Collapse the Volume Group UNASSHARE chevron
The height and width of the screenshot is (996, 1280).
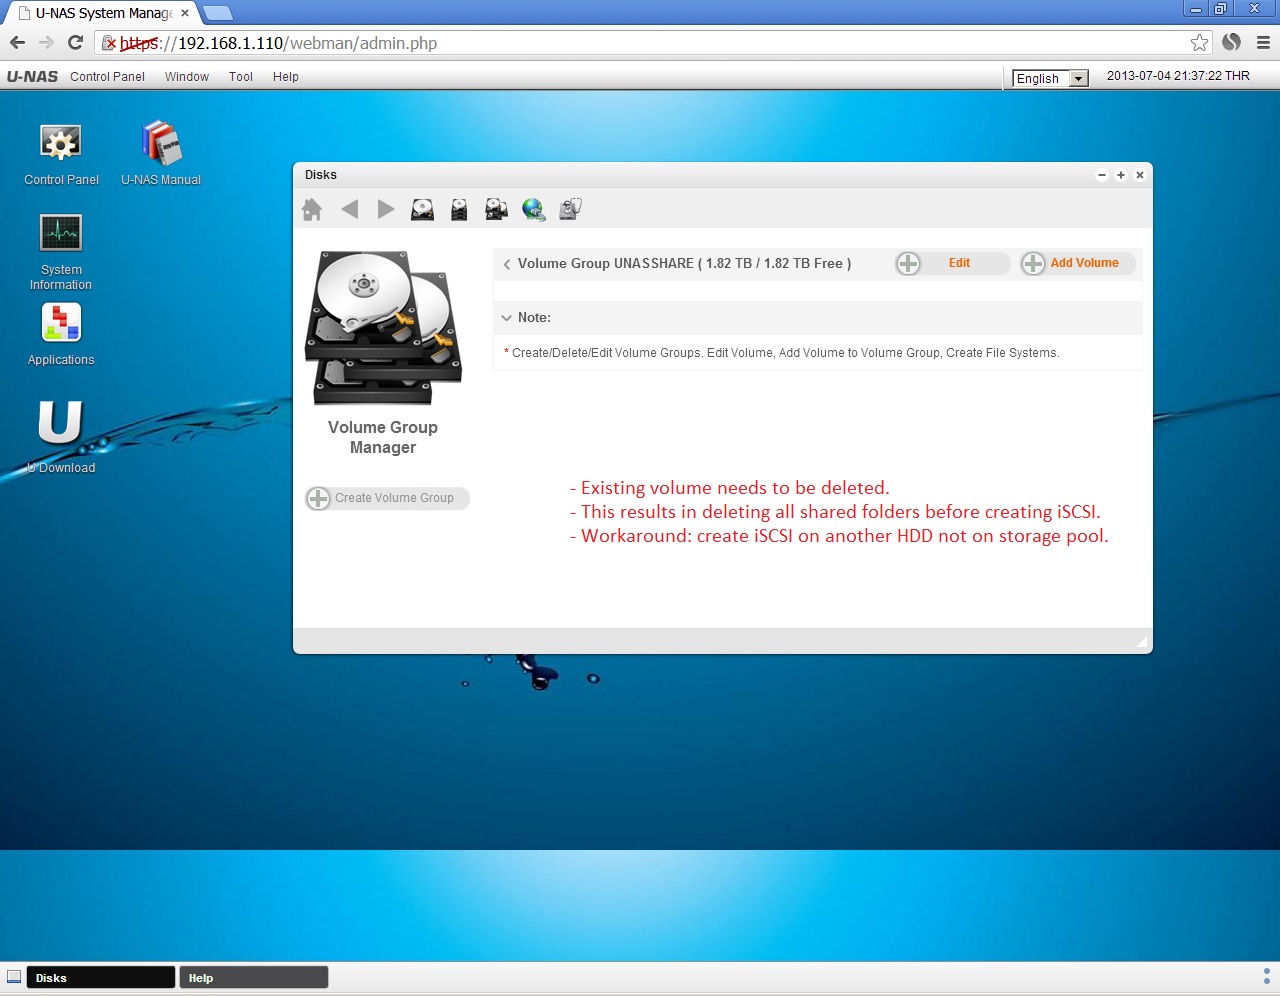point(507,264)
